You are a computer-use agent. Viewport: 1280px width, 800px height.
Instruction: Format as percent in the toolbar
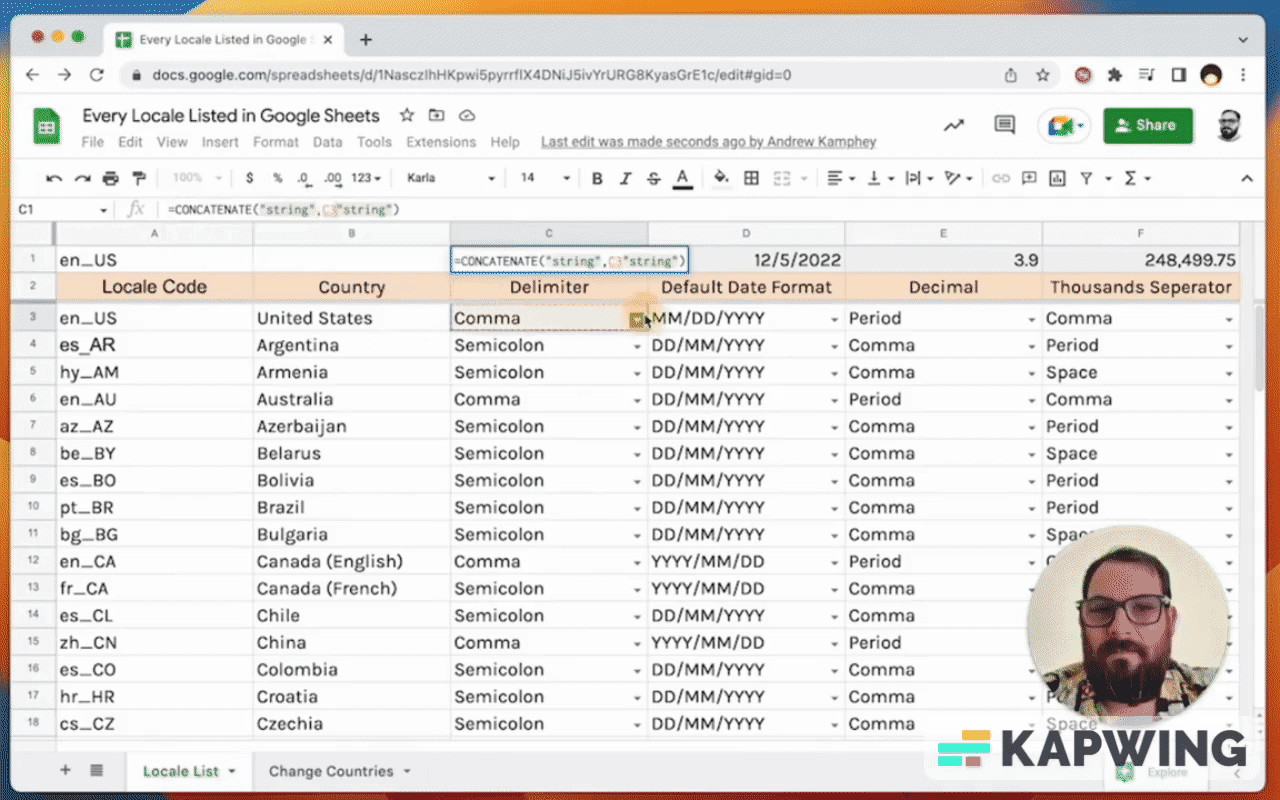277,178
